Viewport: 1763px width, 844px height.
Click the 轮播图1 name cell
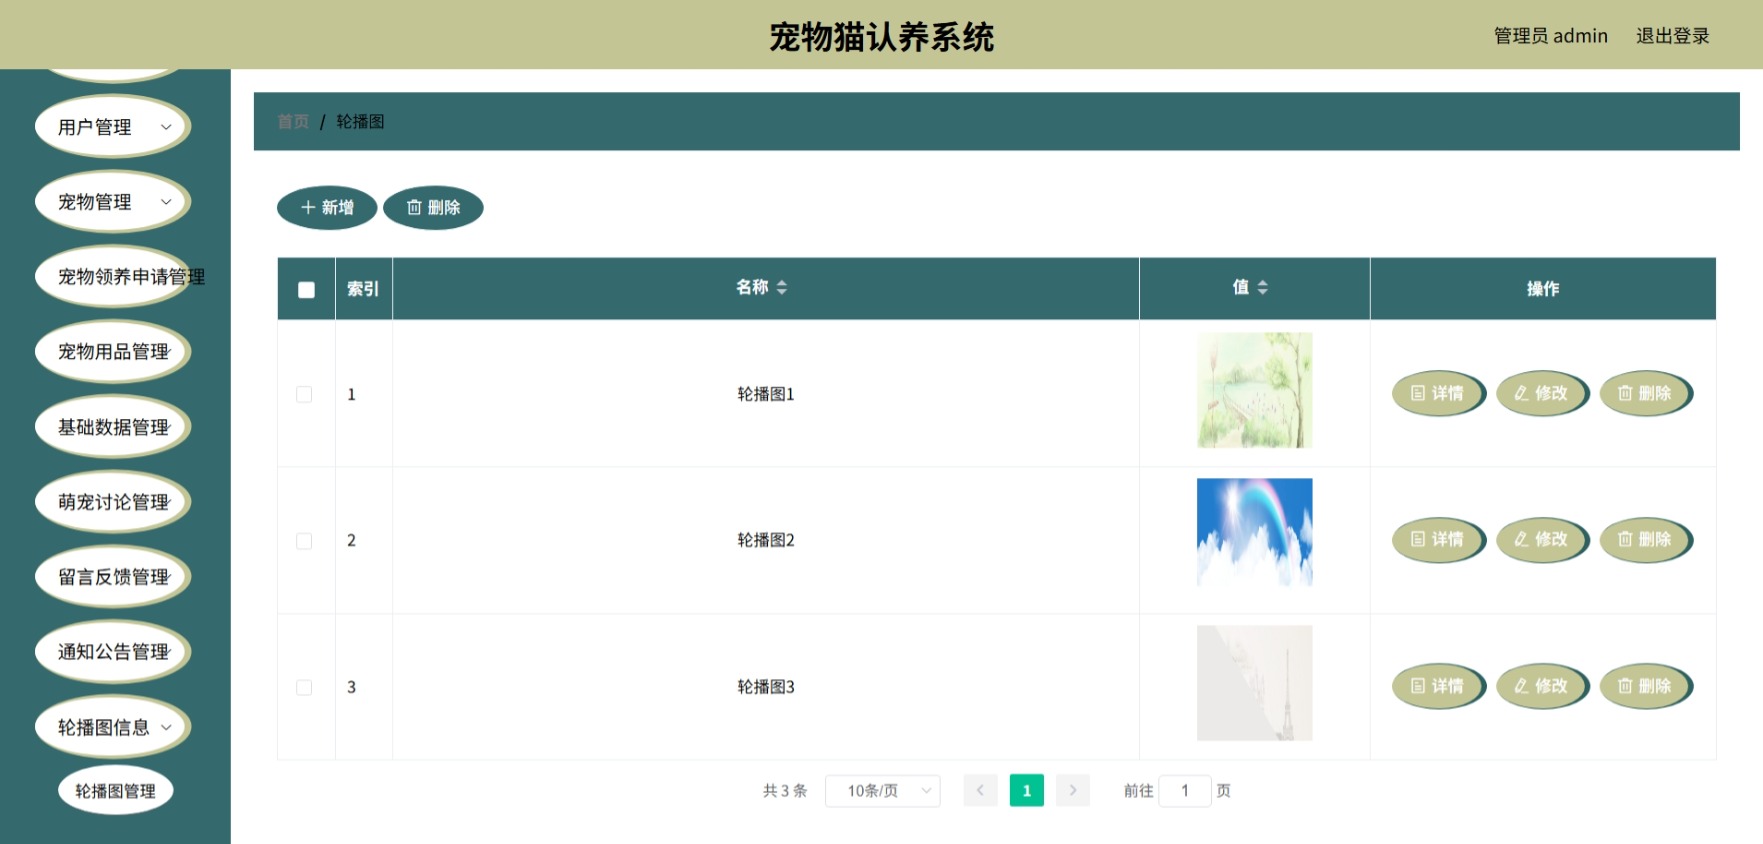pos(766,394)
